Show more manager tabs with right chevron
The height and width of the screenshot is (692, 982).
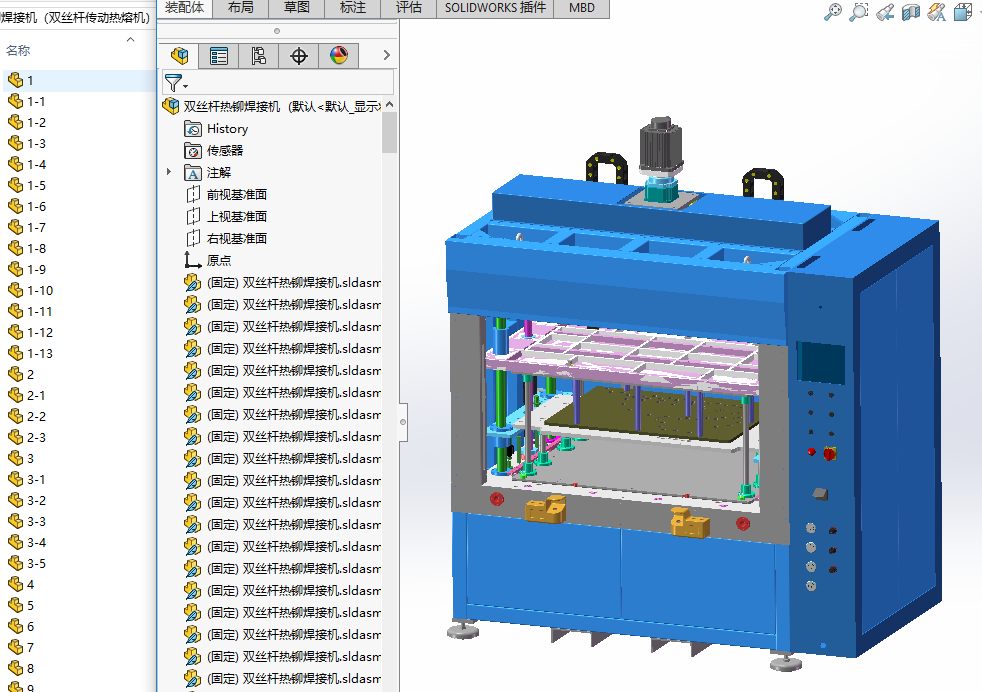386,56
